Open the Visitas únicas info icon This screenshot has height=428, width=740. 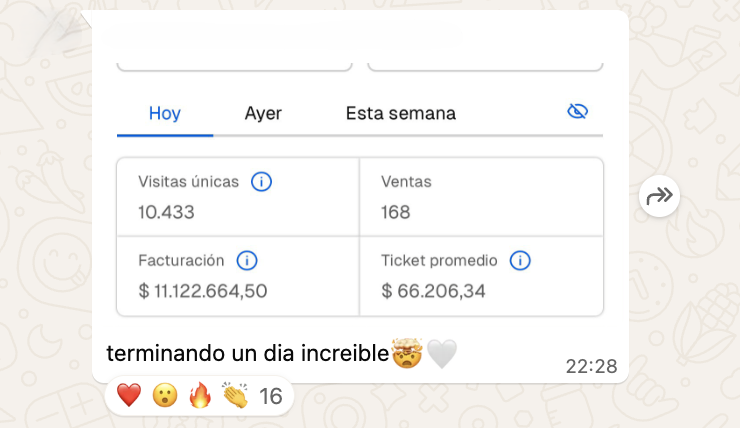coord(261,182)
